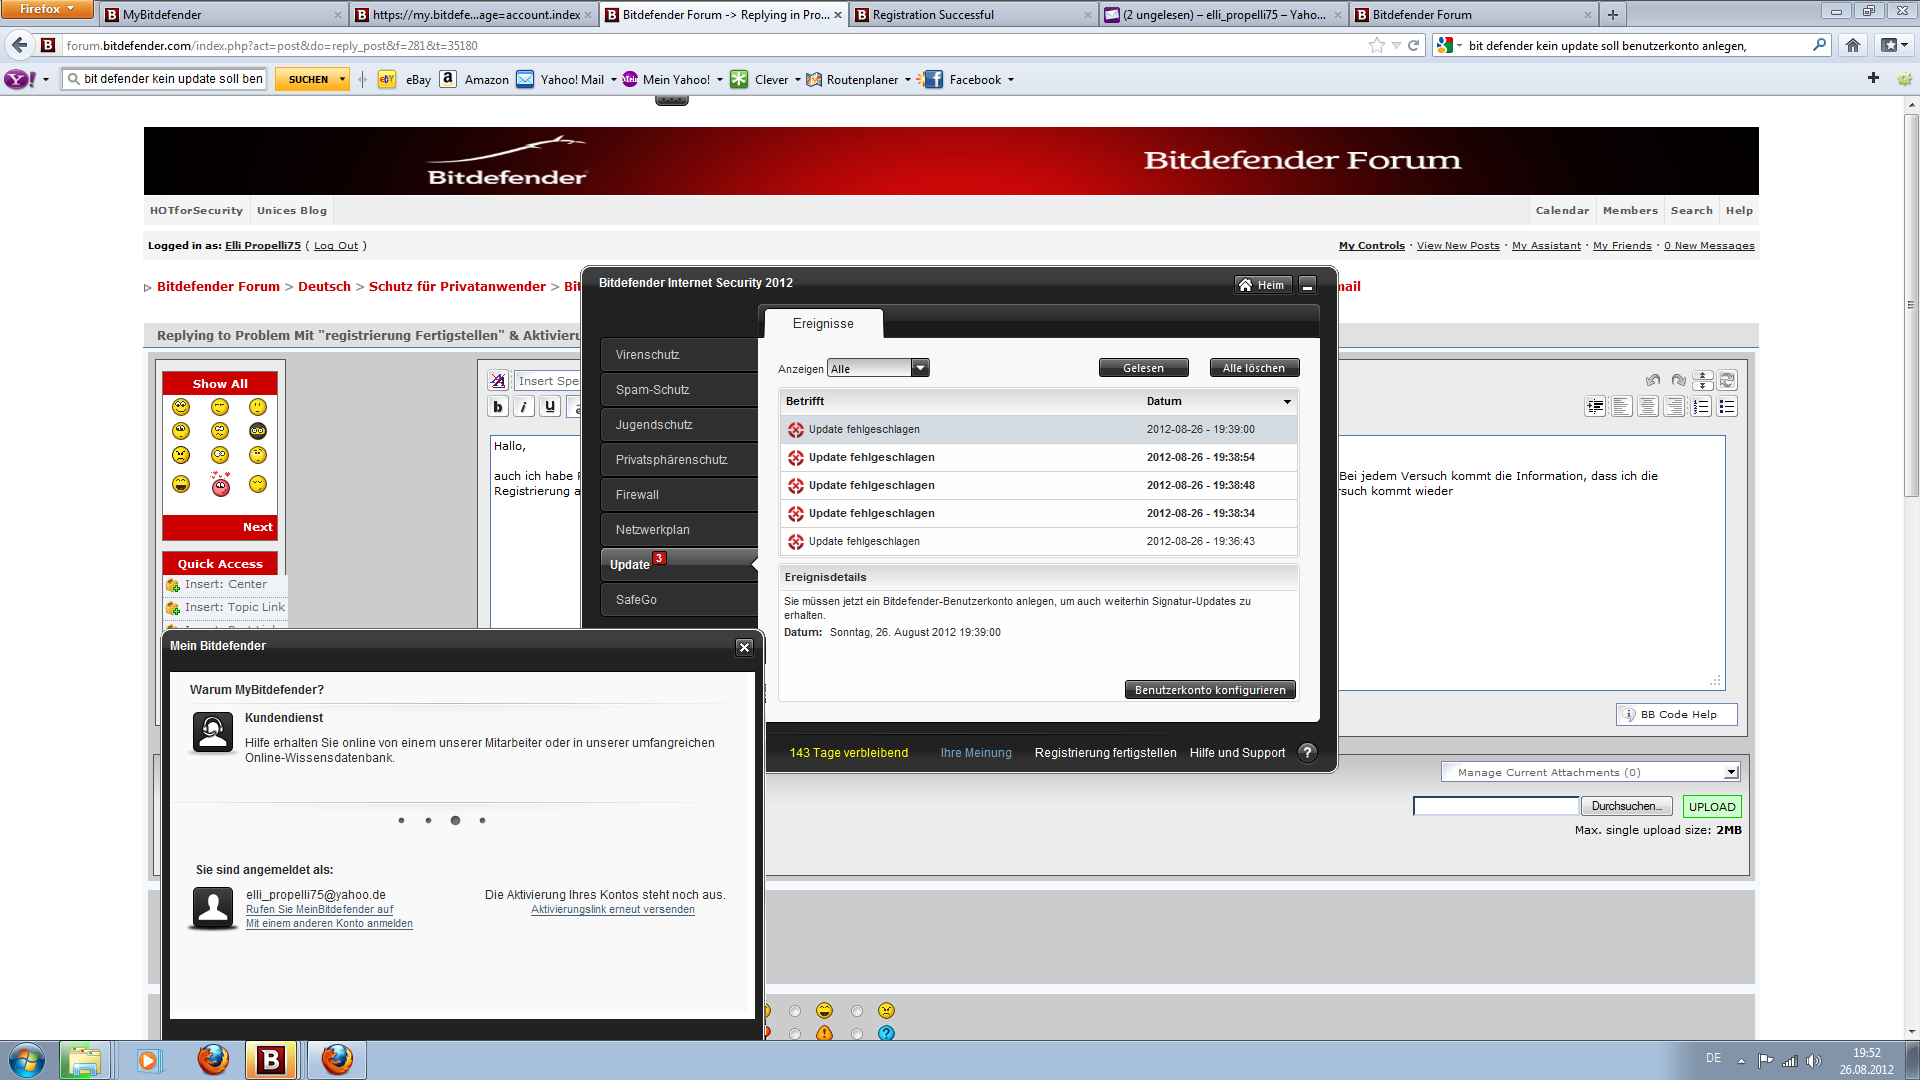
Task: Click the Windows Start orb
Action: (x=27, y=1060)
